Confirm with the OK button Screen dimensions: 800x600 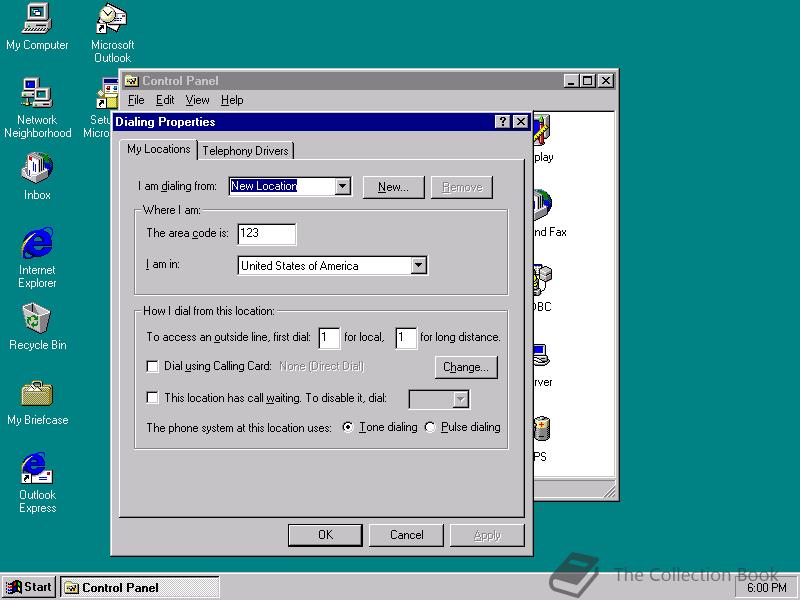pyautogui.click(x=325, y=535)
